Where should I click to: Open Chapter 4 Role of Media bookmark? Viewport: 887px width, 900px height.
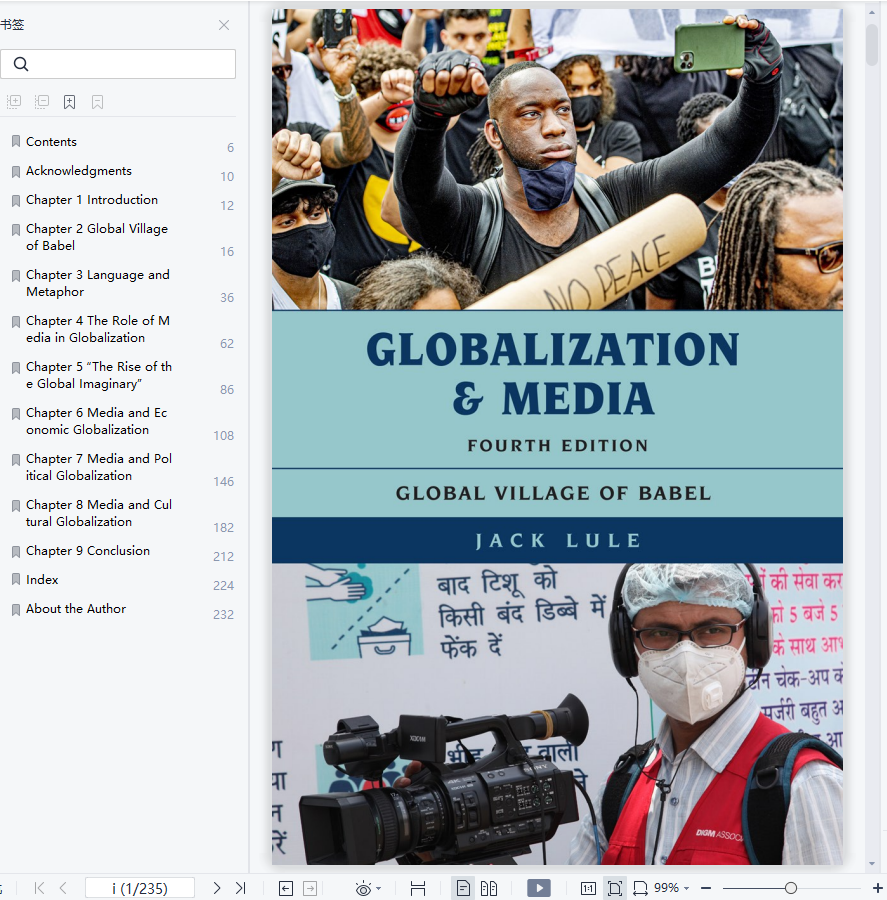98,329
